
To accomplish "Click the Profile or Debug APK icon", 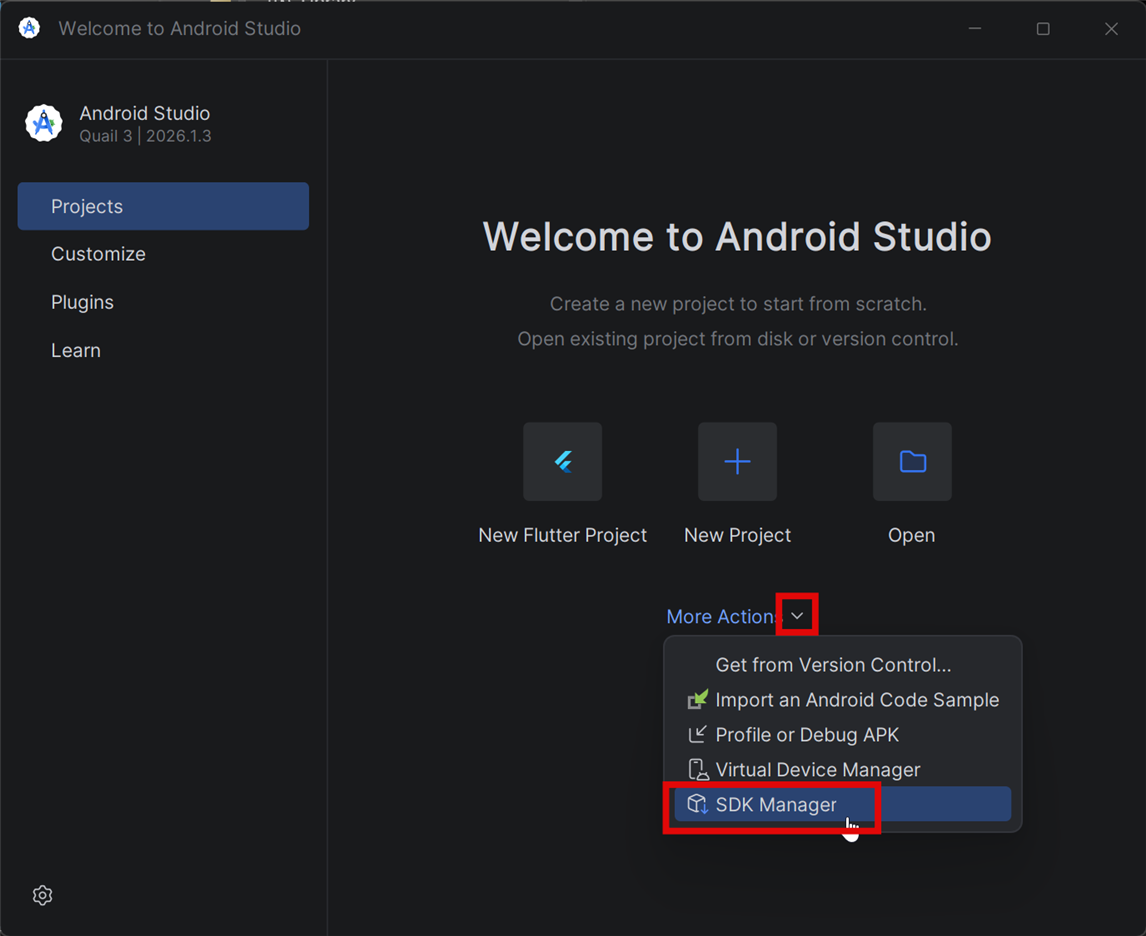I will tap(697, 734).
